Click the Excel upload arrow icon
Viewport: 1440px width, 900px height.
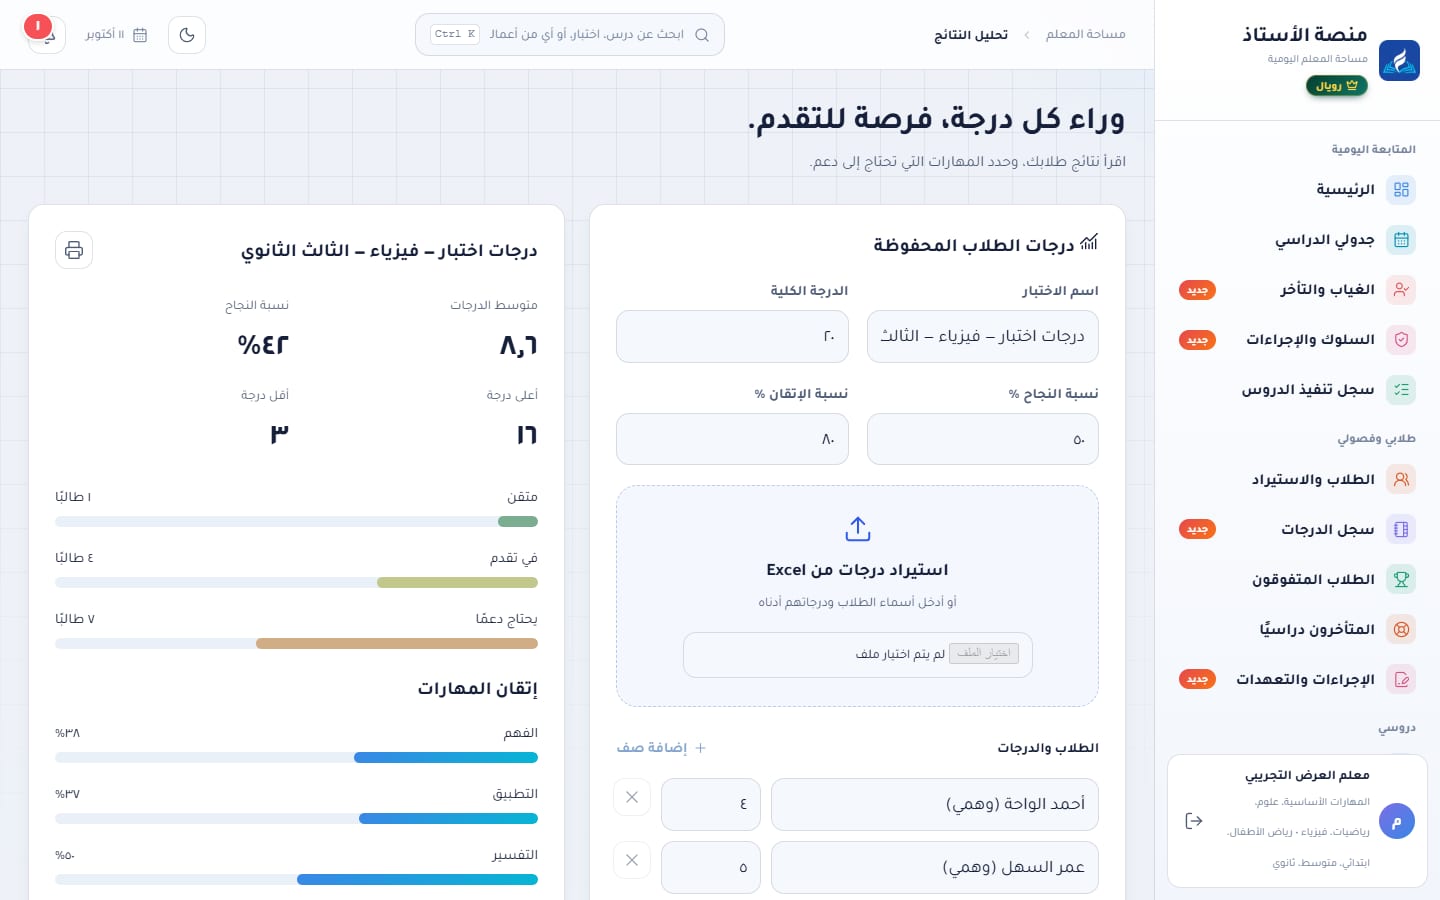click(x=858, y=528)
